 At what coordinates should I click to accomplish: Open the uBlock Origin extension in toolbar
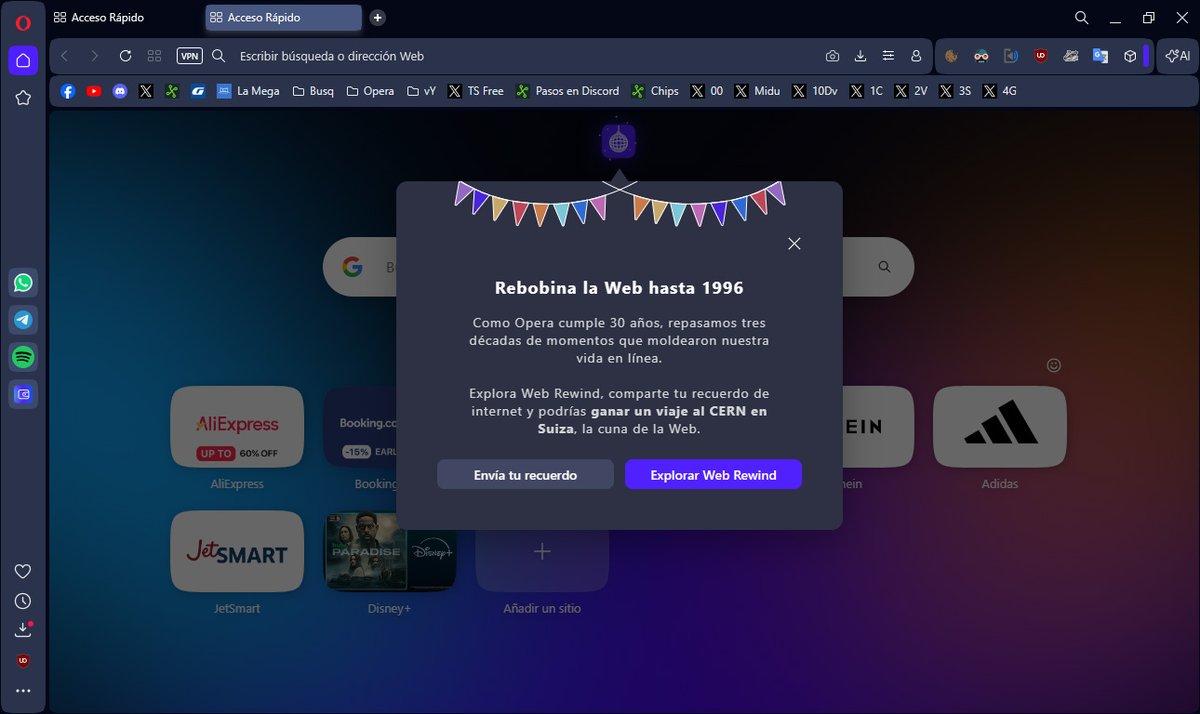(x=1041, y=56)
